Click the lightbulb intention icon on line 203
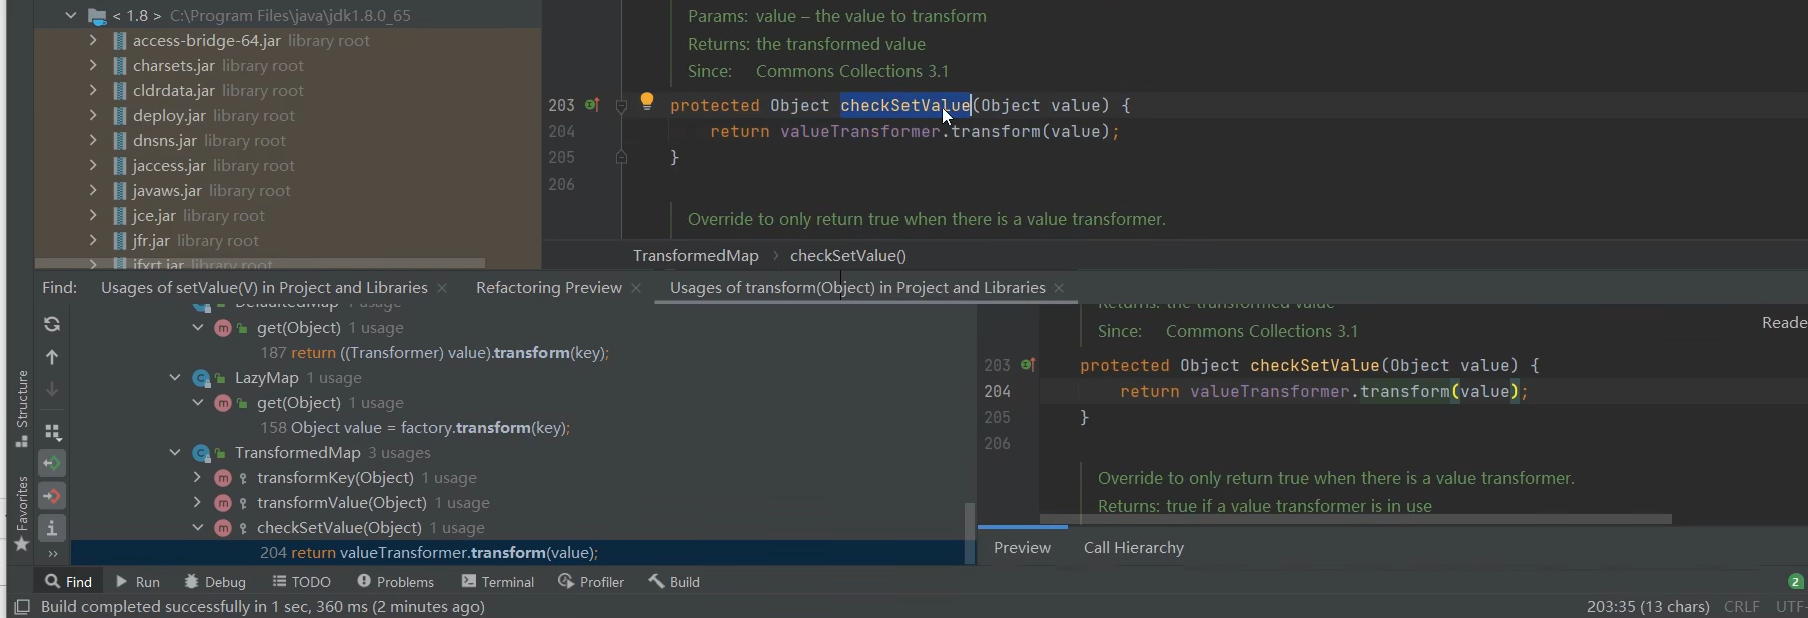Image resolution: width=1808 pixels, height=618 pixels. tap(647, 101)
